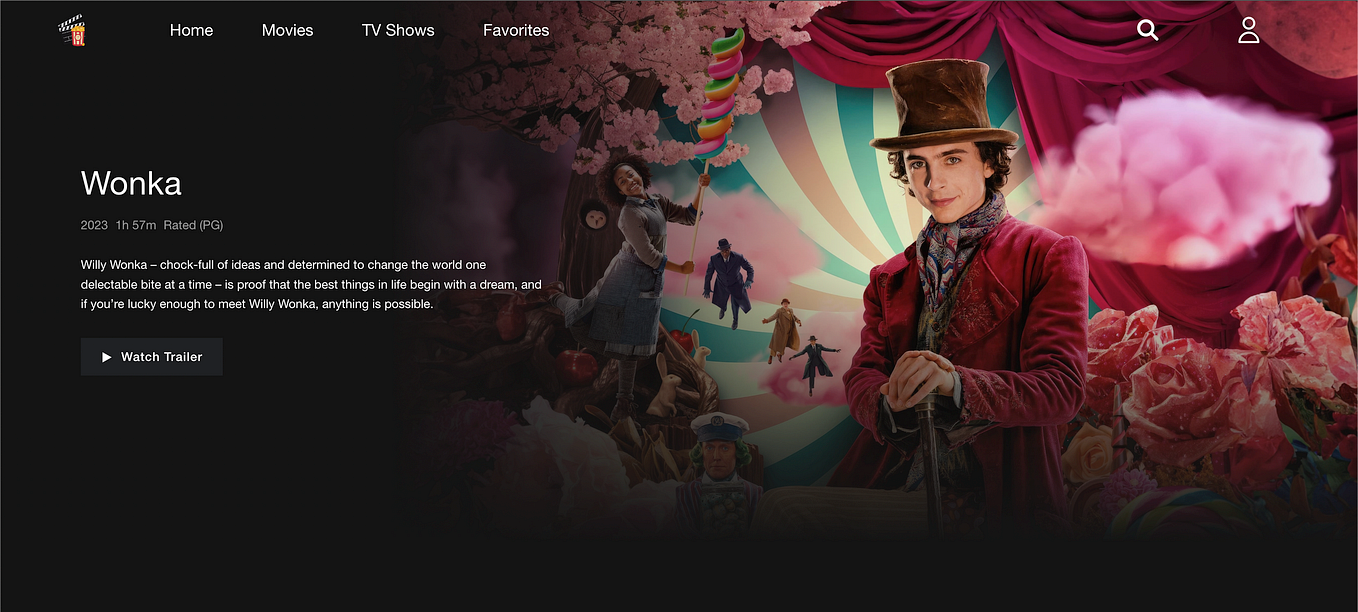
Task: Open the Movies section
Action: (287, 30)
